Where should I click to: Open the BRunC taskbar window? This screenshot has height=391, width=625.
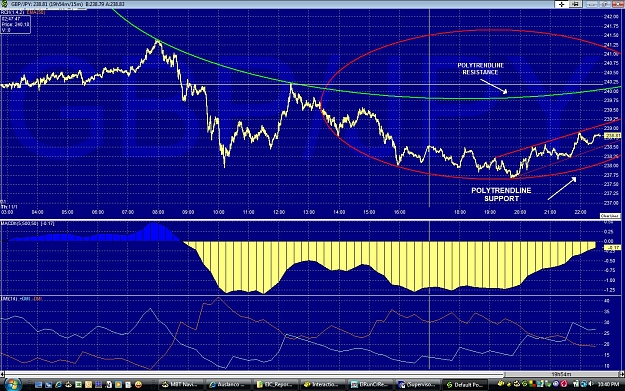(x=371, y=384)
